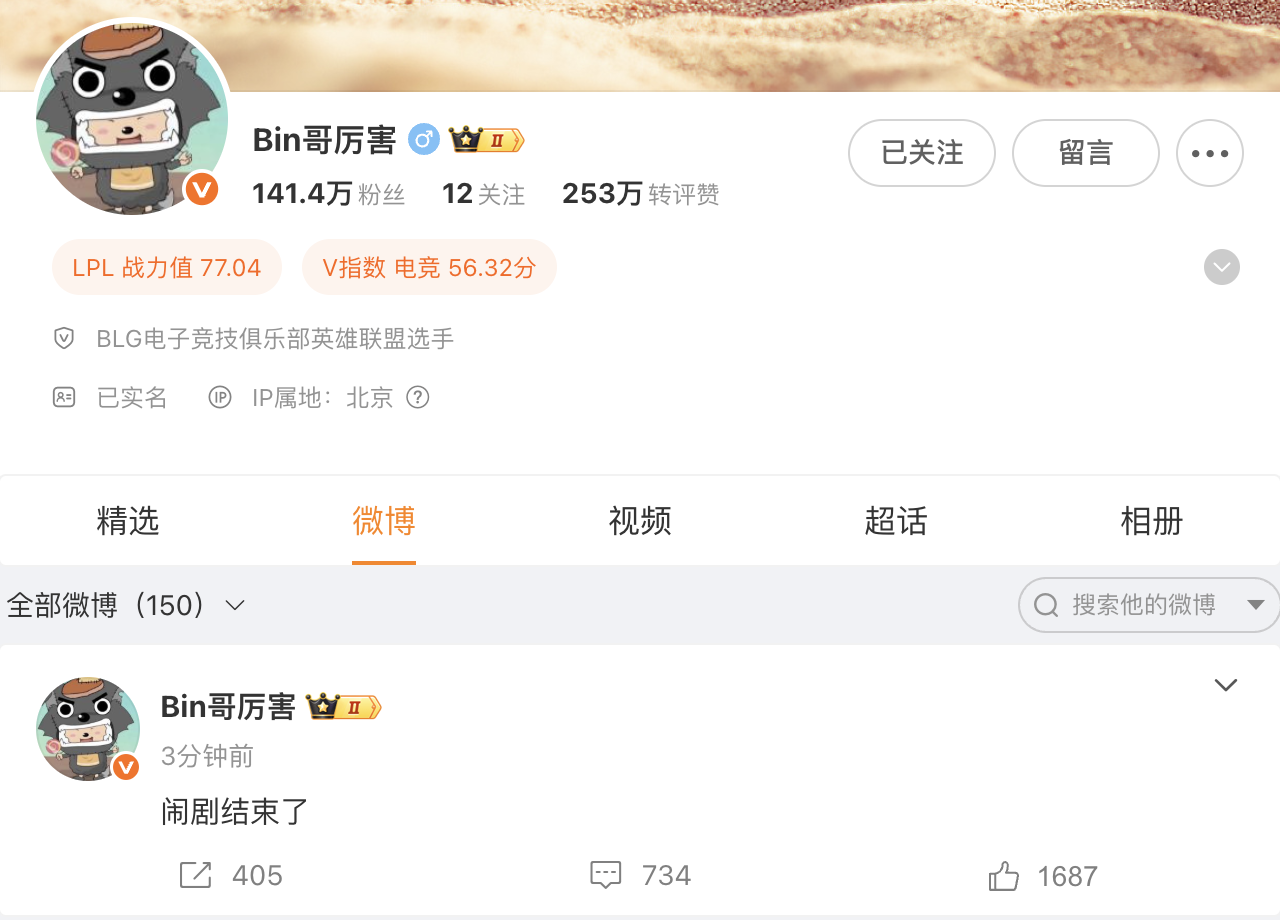Toggle the 已关注 follow button

[x=922, y=153]
